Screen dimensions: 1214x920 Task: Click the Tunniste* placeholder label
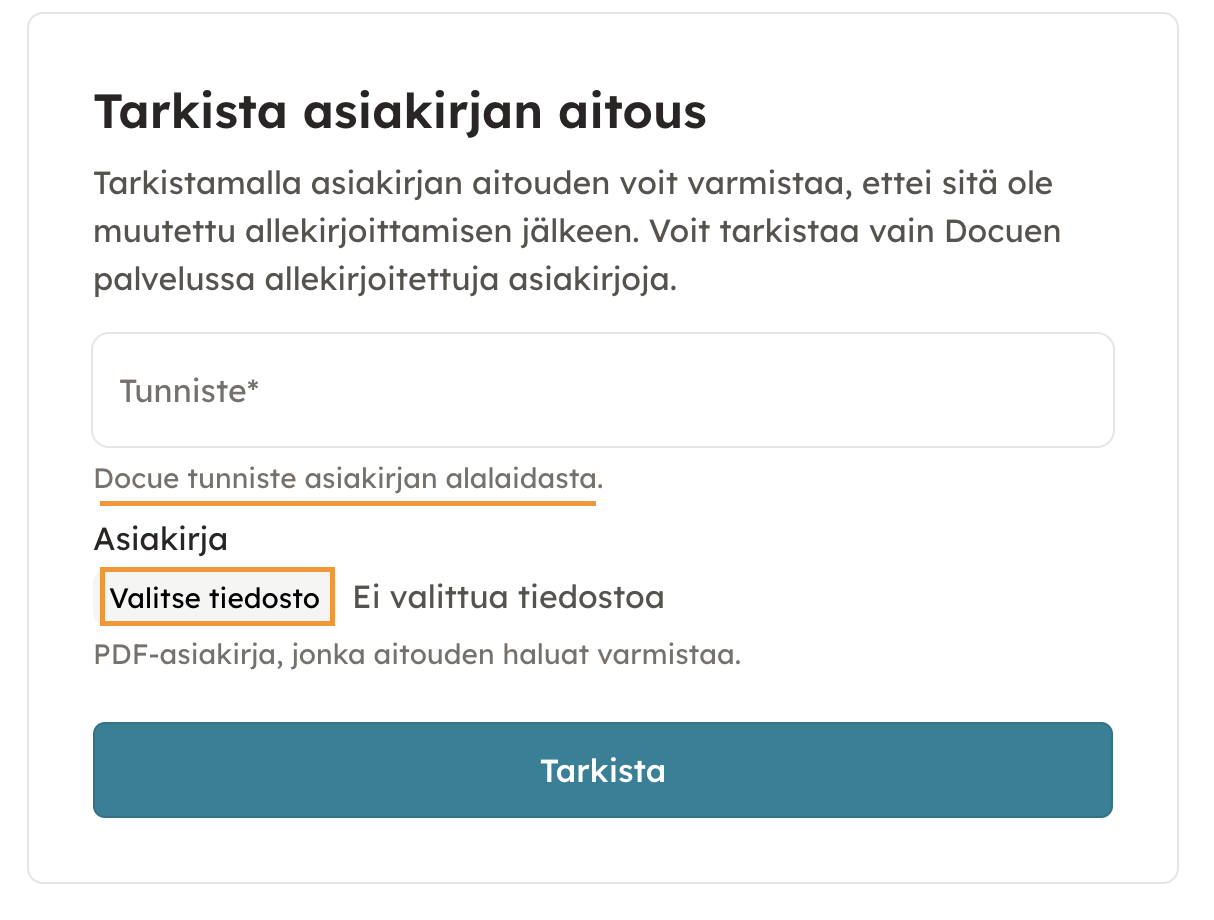189,390
